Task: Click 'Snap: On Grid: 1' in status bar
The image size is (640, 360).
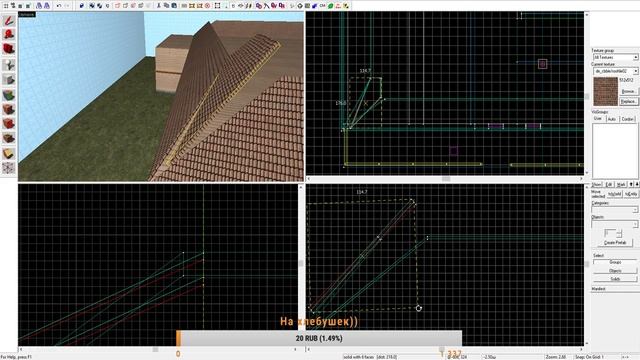Action: point(589,357)
